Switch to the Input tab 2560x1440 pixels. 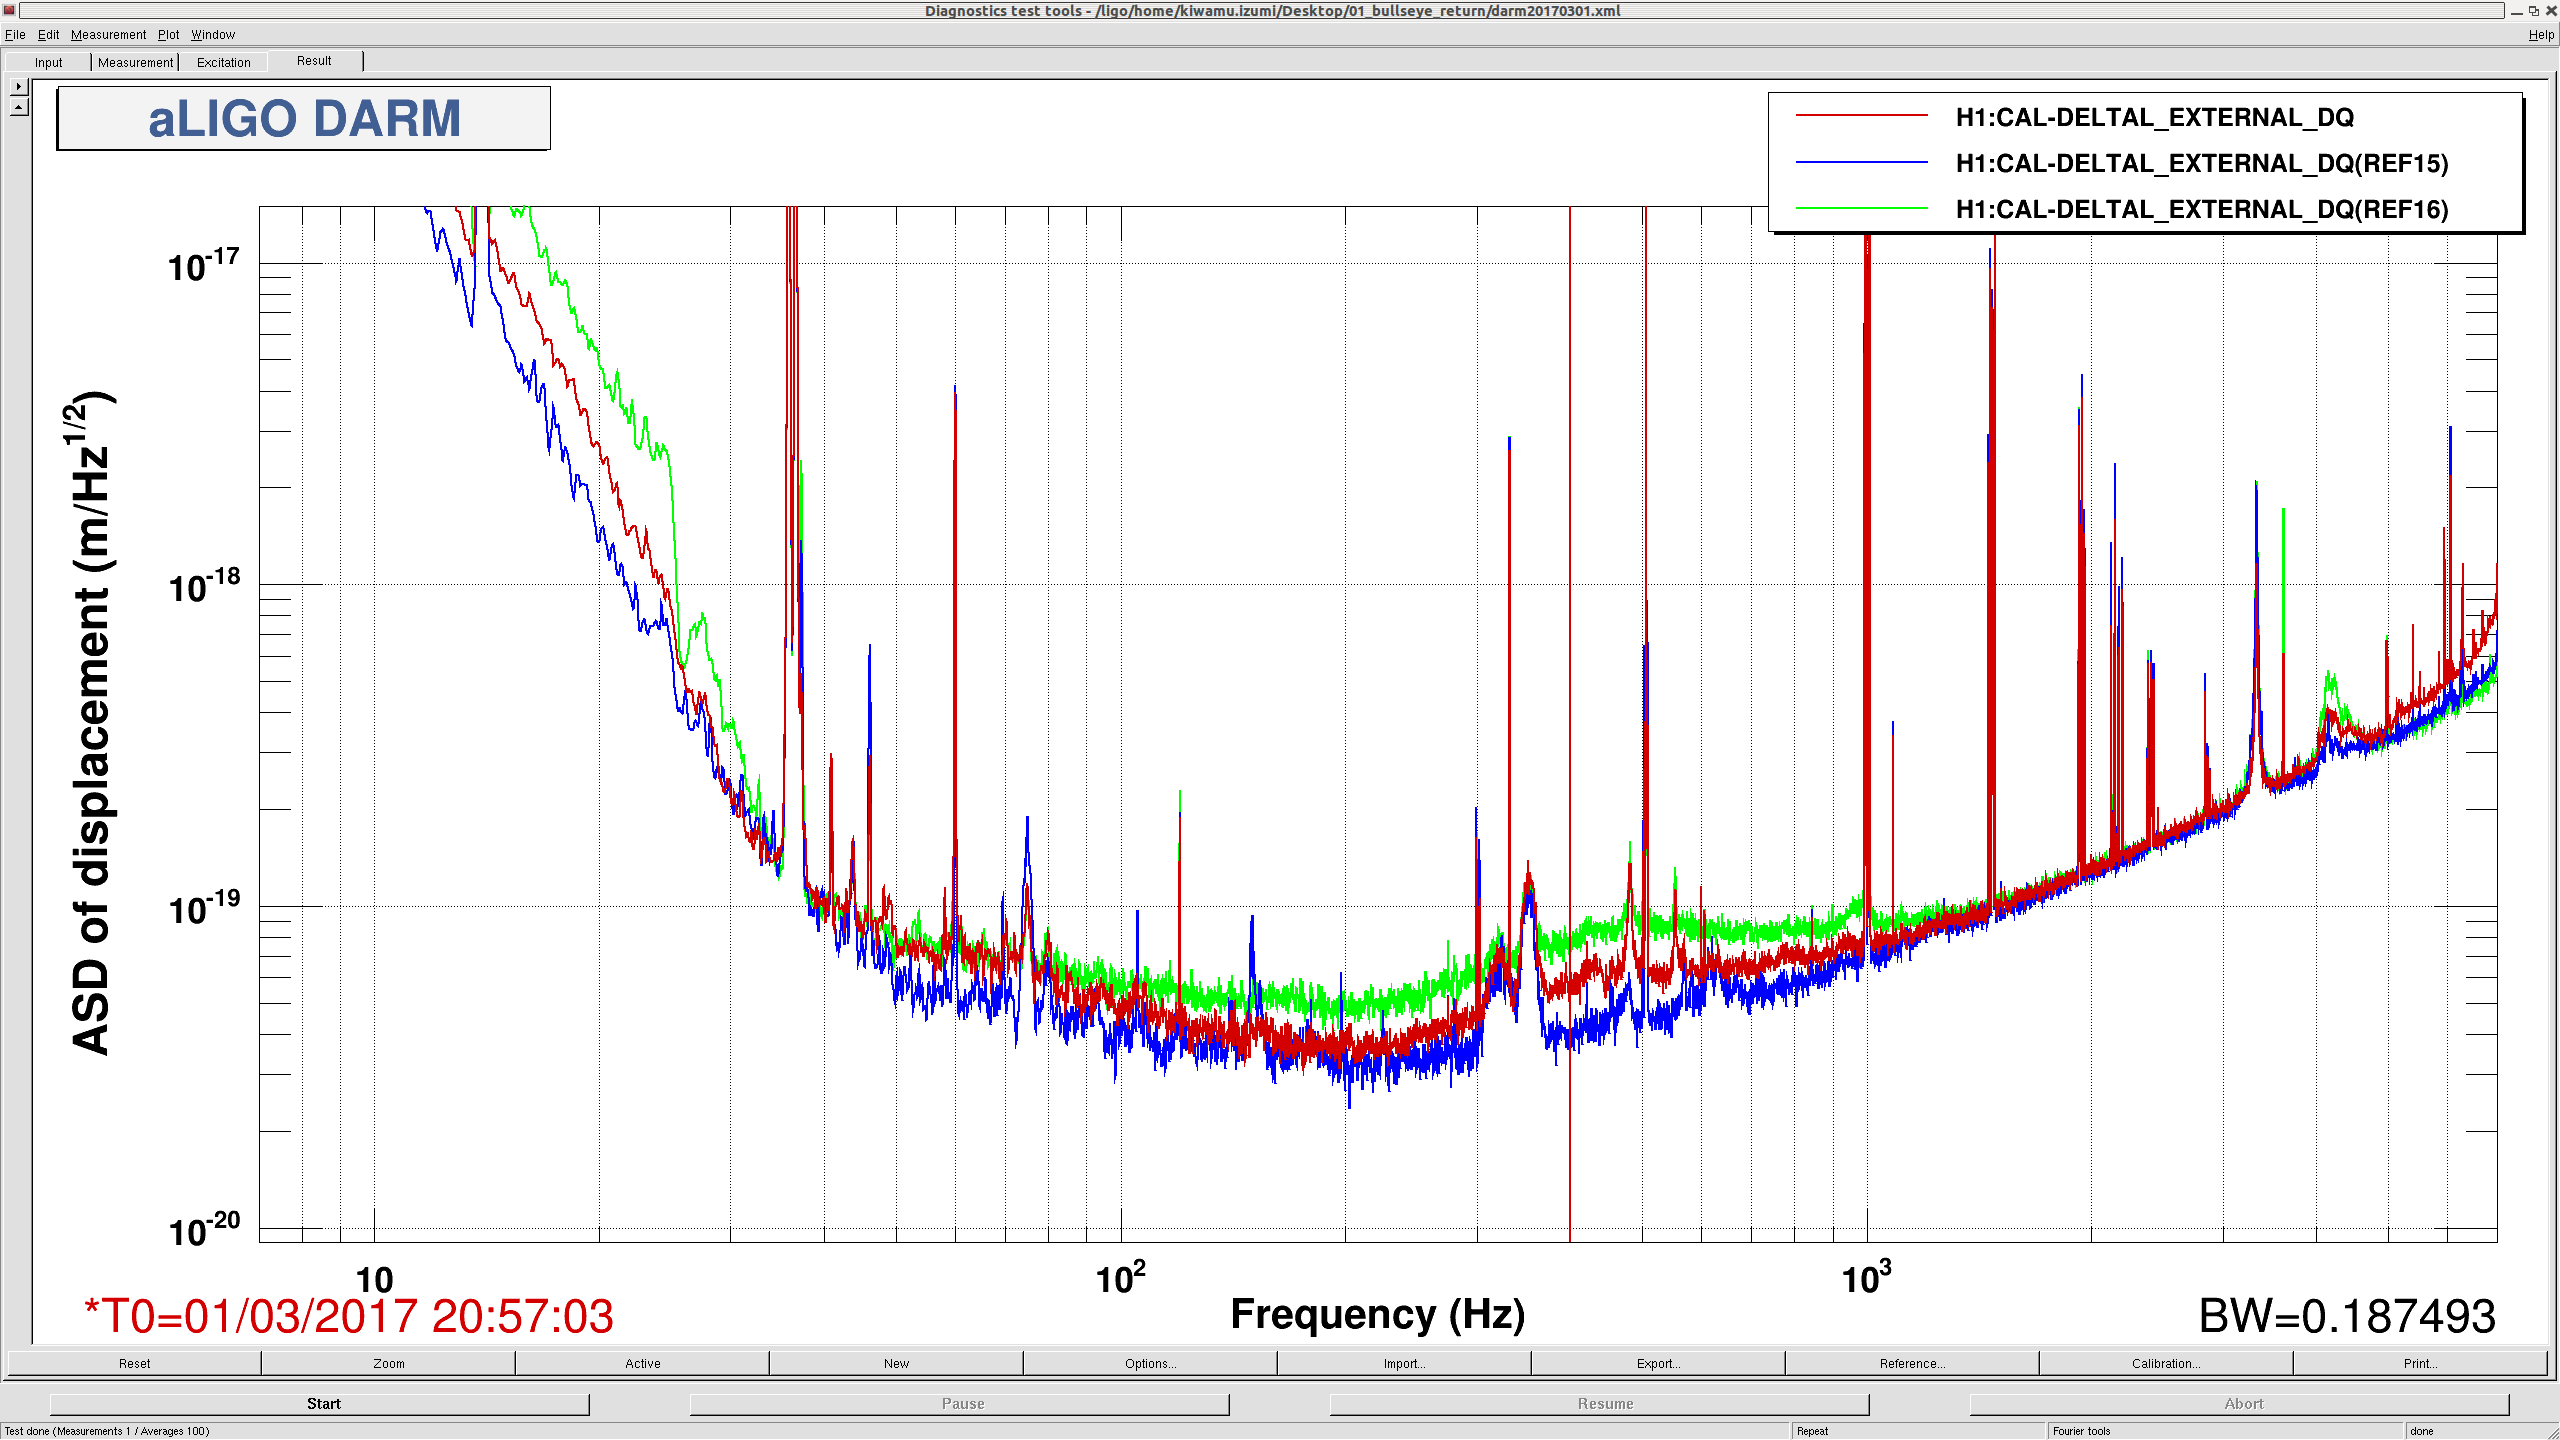pyautogui.click(x=48, y=62)
